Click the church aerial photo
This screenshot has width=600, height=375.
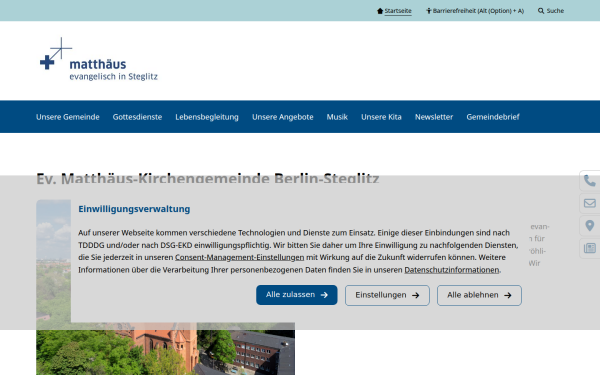[165, 349]
